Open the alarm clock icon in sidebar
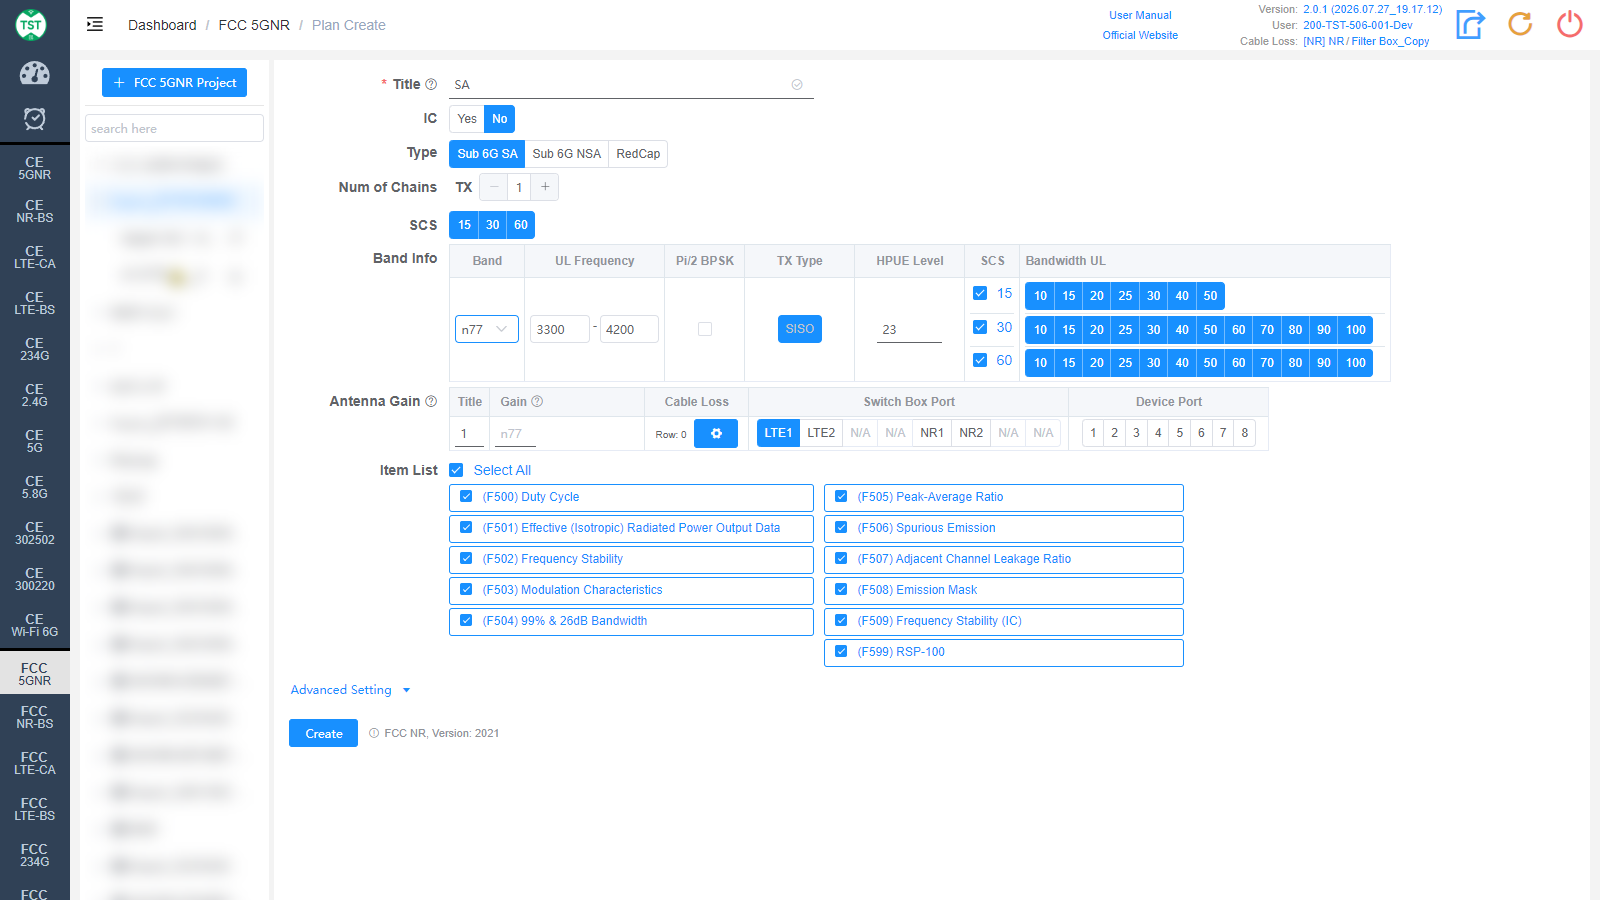Viewport: 1600px width, 900px height. point(34,119)
